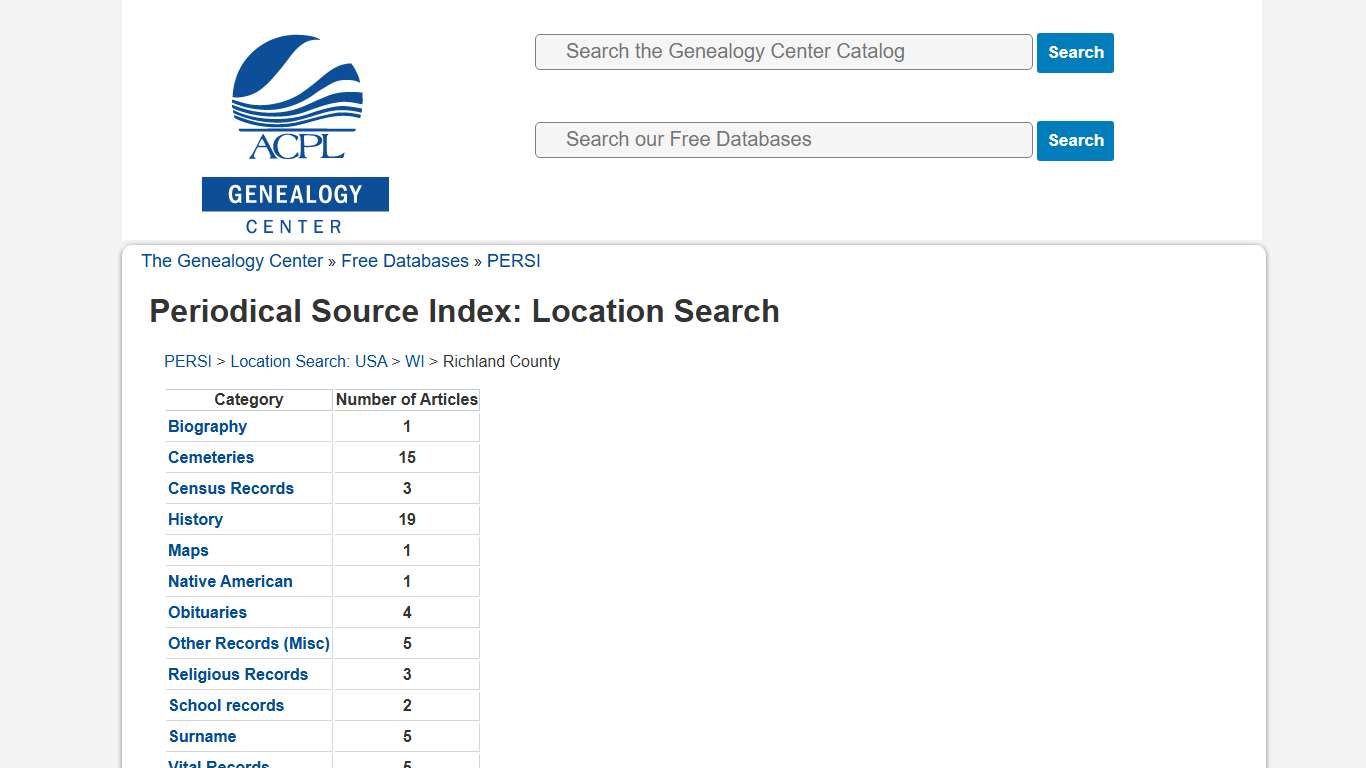
Task: Open the Other Records (Misc) category
Action: point(249,643)
